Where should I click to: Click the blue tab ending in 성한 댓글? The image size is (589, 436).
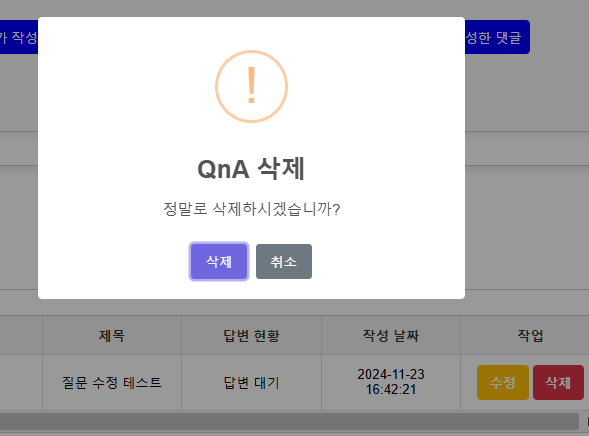497,37
